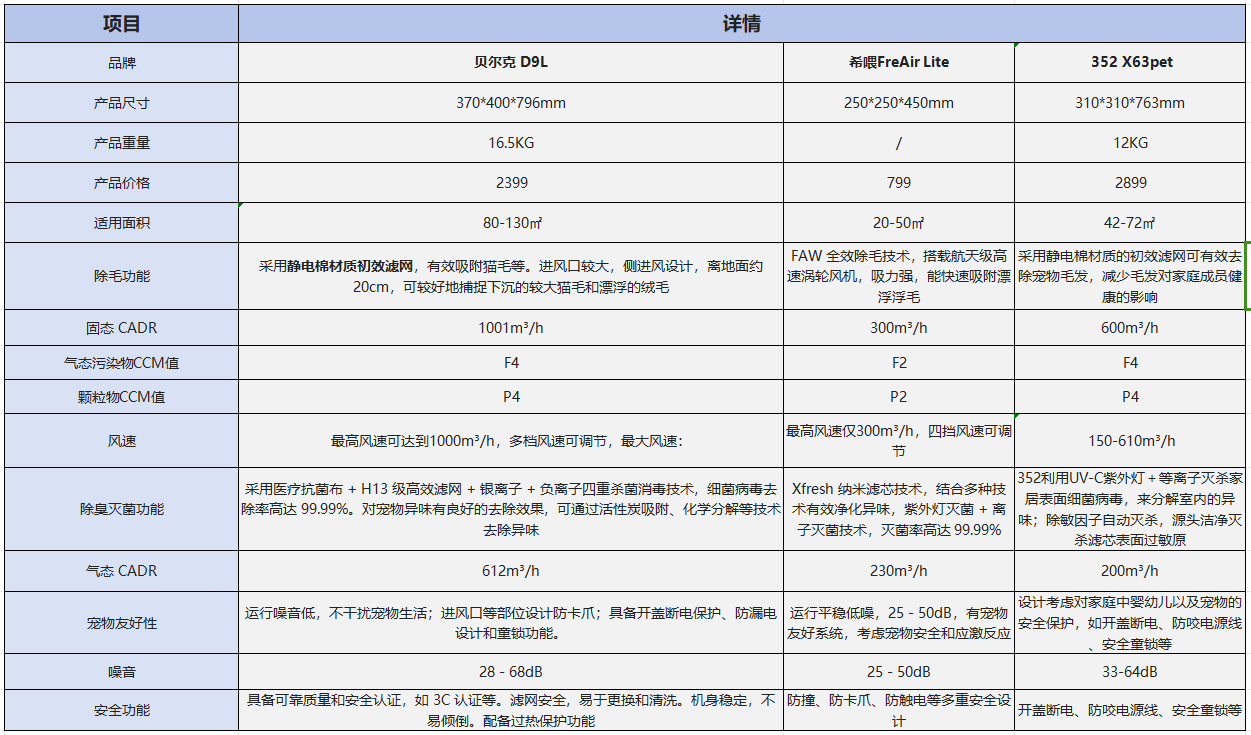Select the 详情 header cell
This screenshot has height=735, width=1251.
pyautogui.click(x=741, y=24)
